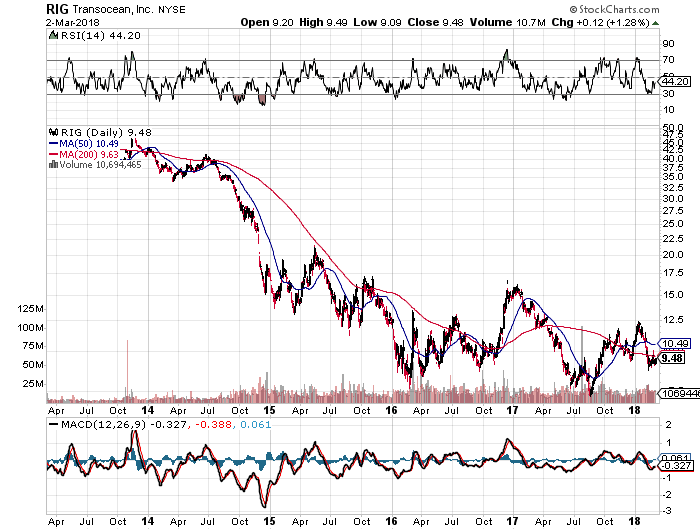
Task: Click the red -0.388 MACD signal value
Action: coord(212,424)
